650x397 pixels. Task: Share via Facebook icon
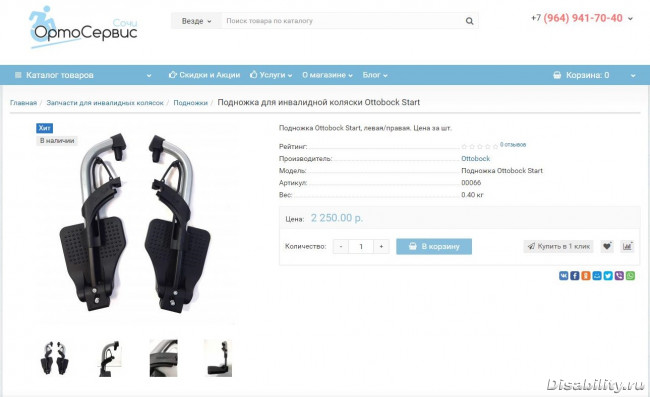(x=575, y=276)
